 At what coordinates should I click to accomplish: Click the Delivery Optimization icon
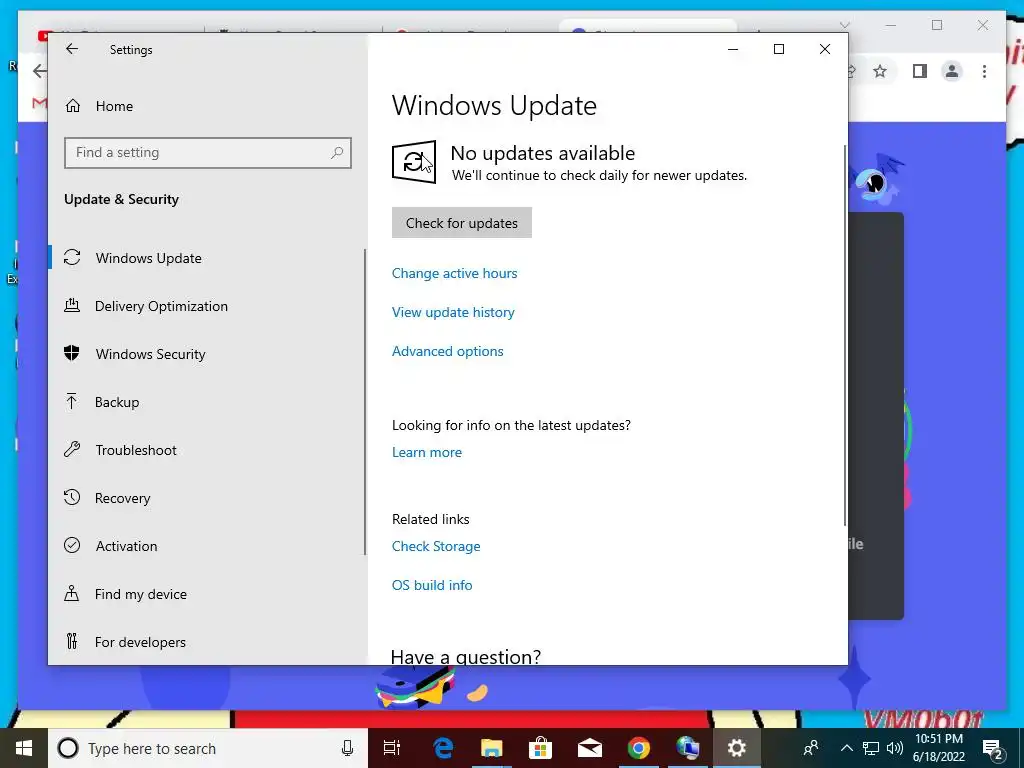click(72, 305)
